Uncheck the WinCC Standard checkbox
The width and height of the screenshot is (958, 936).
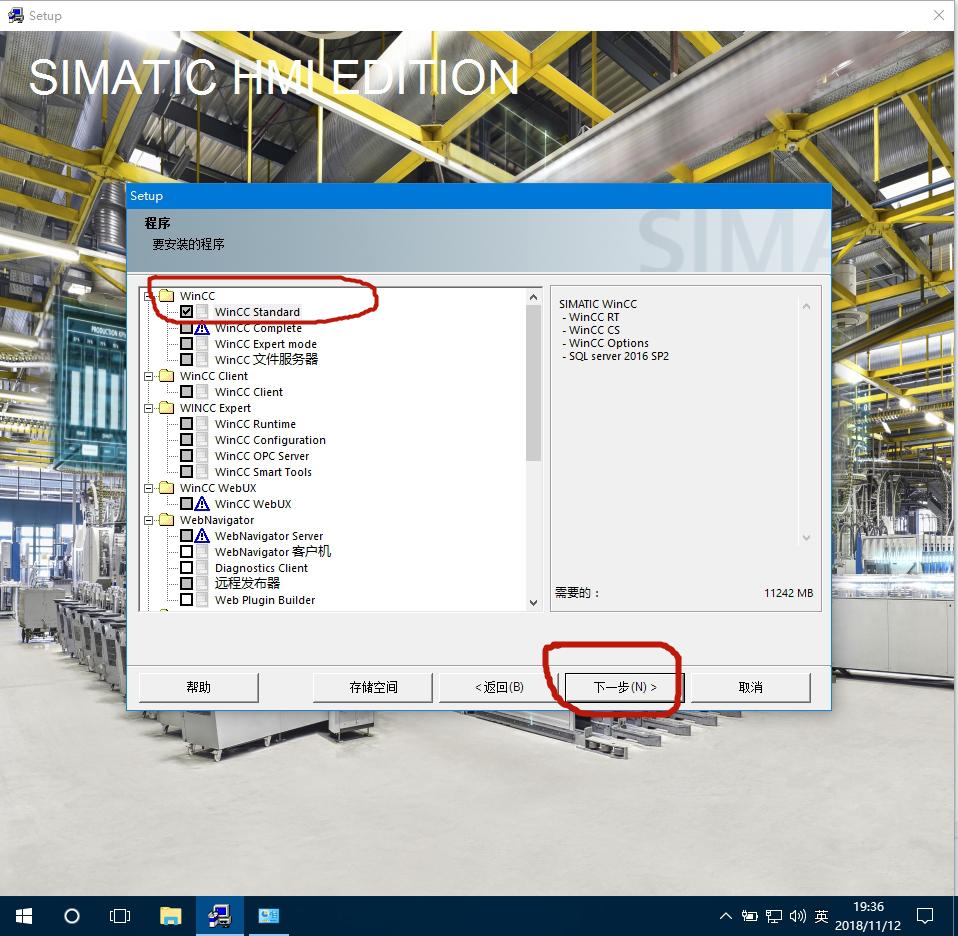[x=187, y=312]
